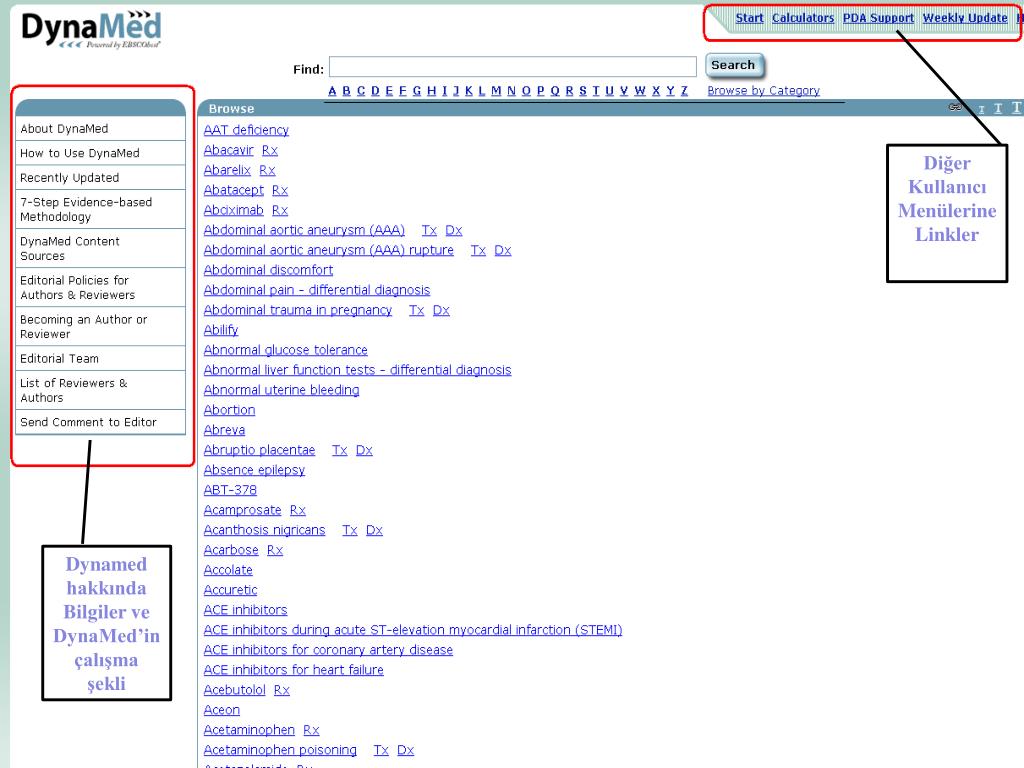This screenshot has width=1024, height=768.
Task: Click Rx link next to Acamprosate
Action: click(298, 510)
